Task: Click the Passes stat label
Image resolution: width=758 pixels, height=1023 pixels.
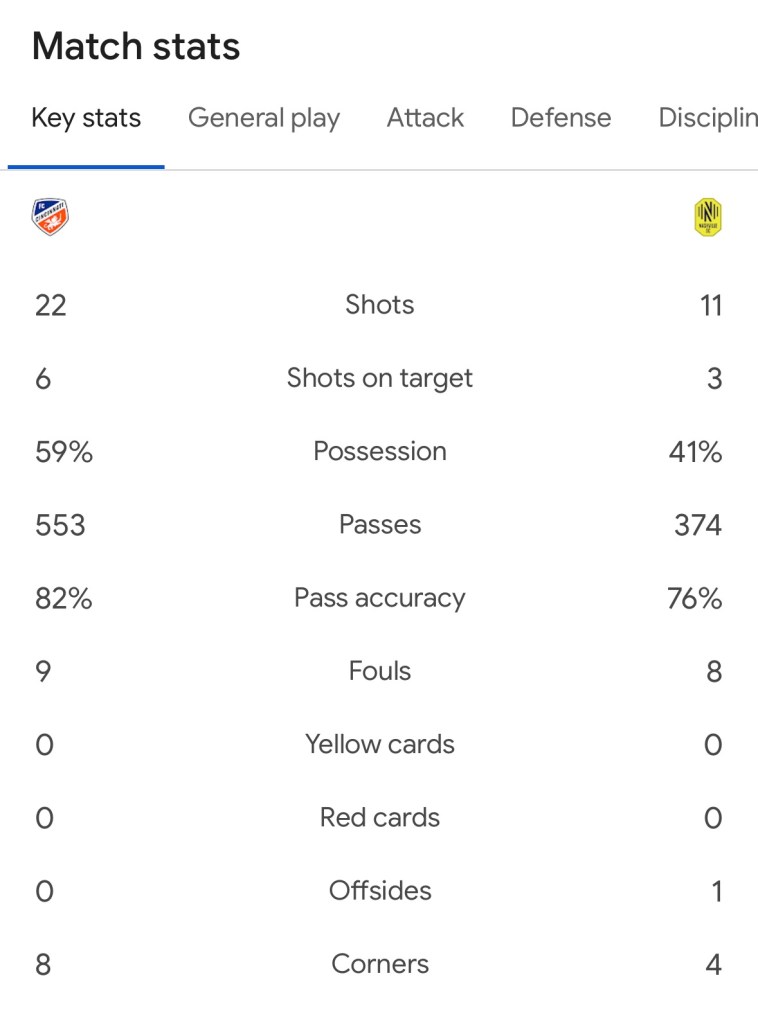Action: (380, 524)
